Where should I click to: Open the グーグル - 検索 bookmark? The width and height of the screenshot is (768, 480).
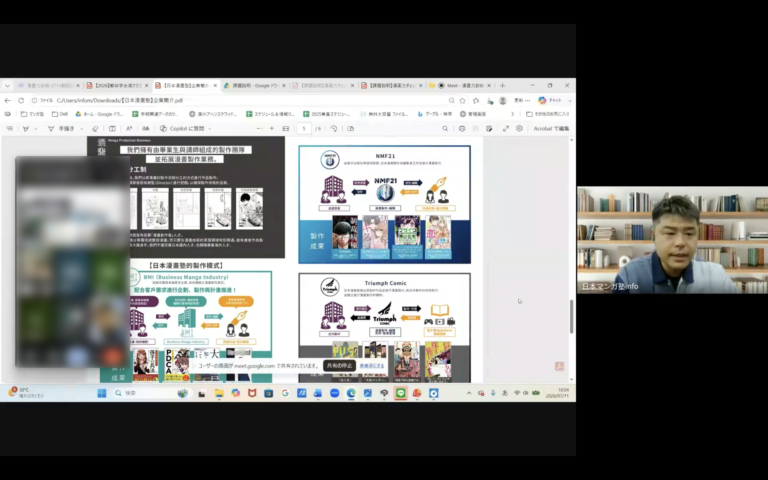[435, 114]
